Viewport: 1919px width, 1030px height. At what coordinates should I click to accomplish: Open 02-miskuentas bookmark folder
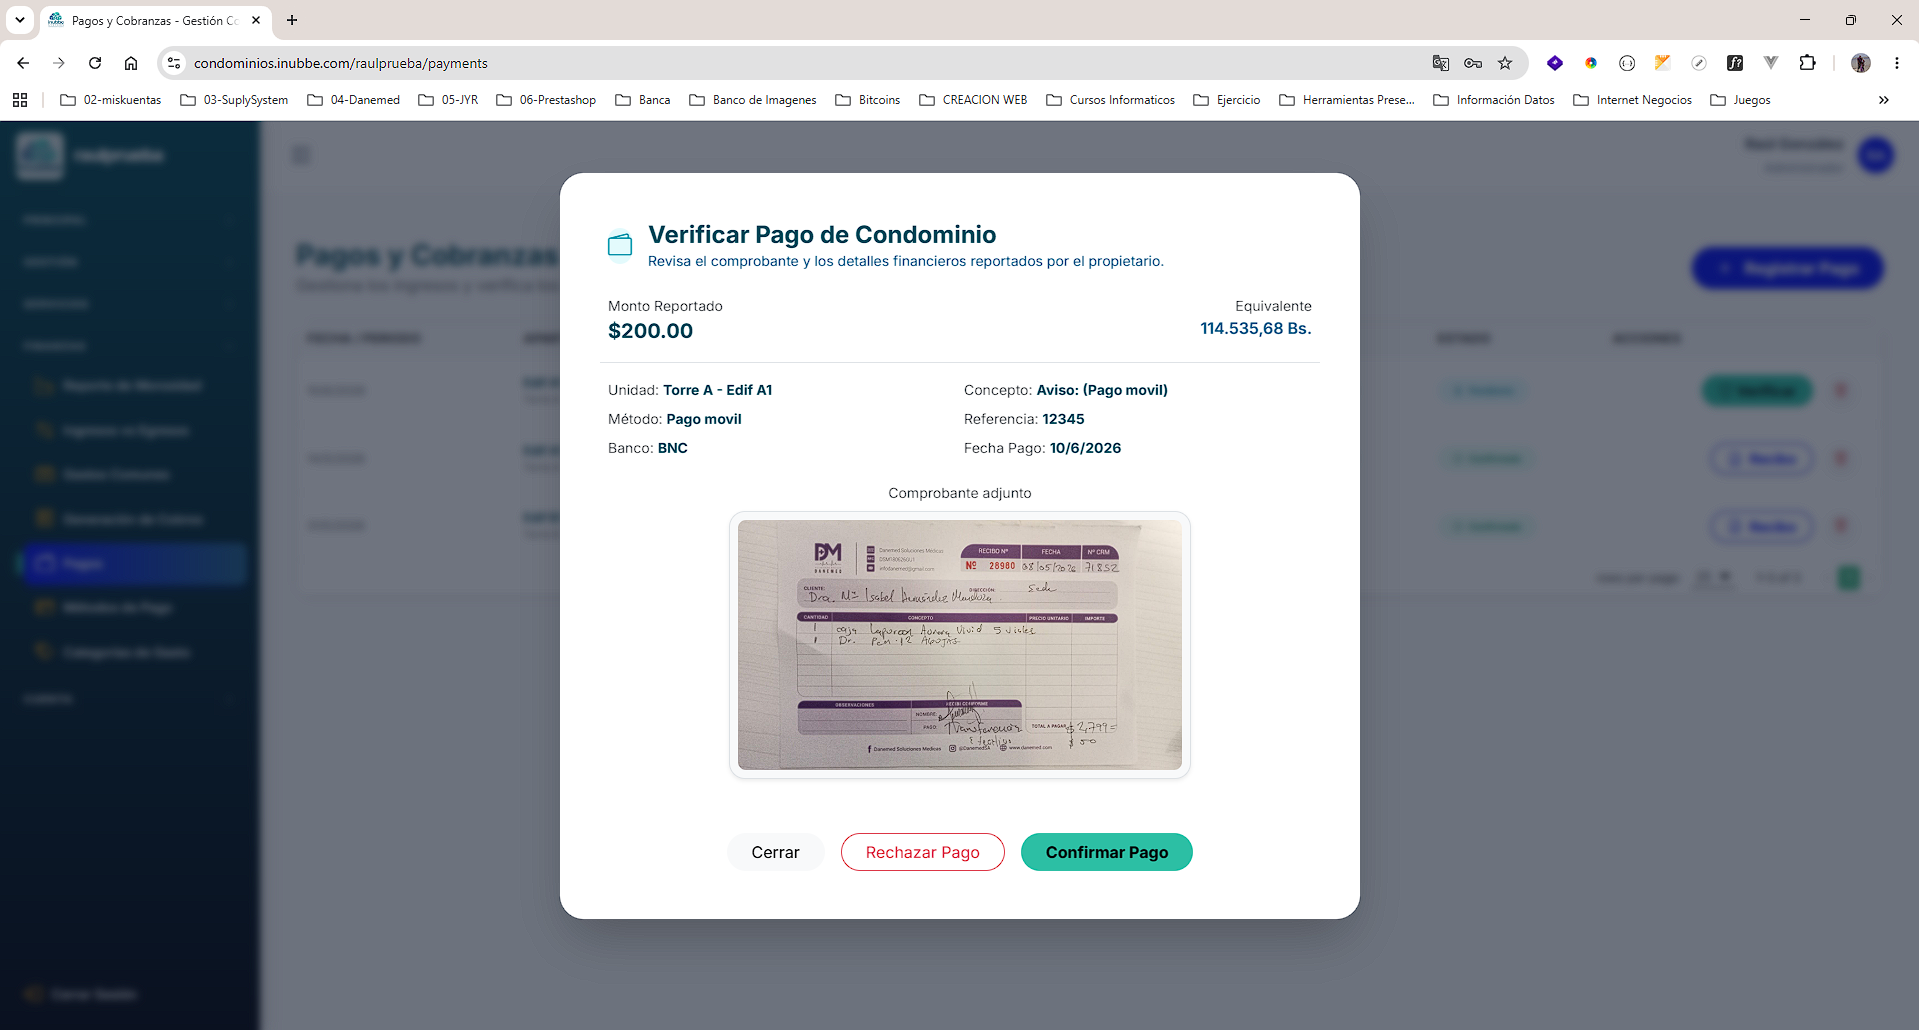pyautogui.click(x=111, y=100)
